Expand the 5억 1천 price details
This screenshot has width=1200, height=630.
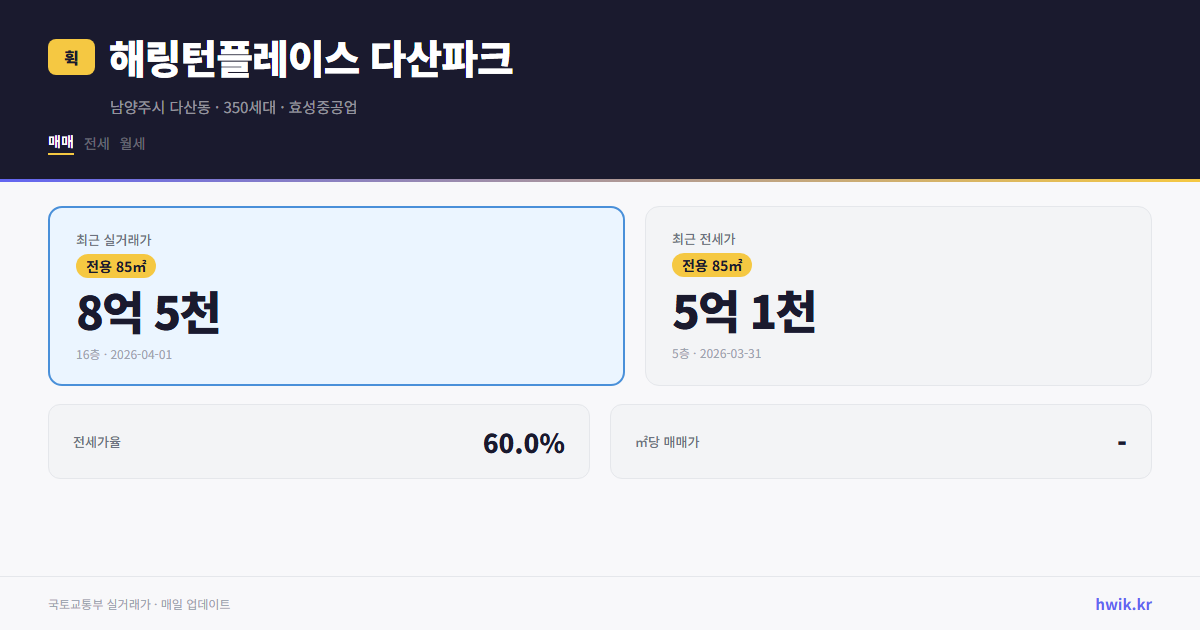[745, 313]
